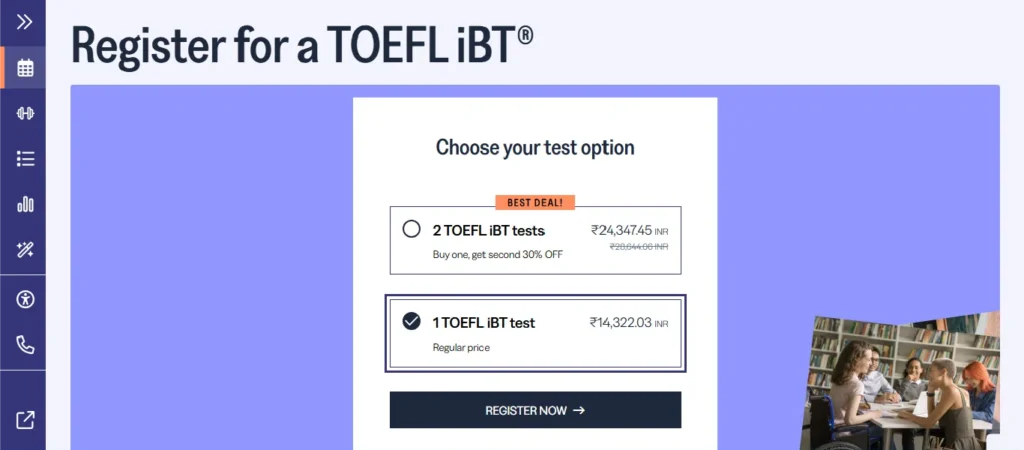This screenshot has width=1024, height=450.
Task: Open the list icon in sidebar
Action: (x=25, y=159)
